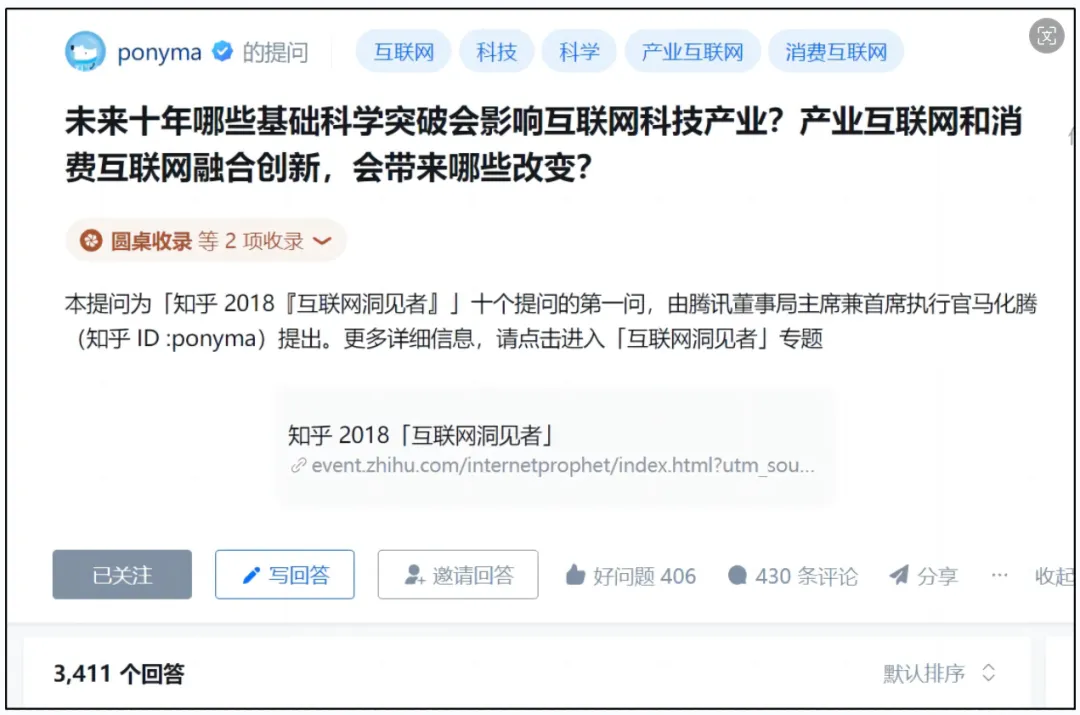Click the 写回答 button
This screenshot has width=1080, height=715.
click(284, 574)
